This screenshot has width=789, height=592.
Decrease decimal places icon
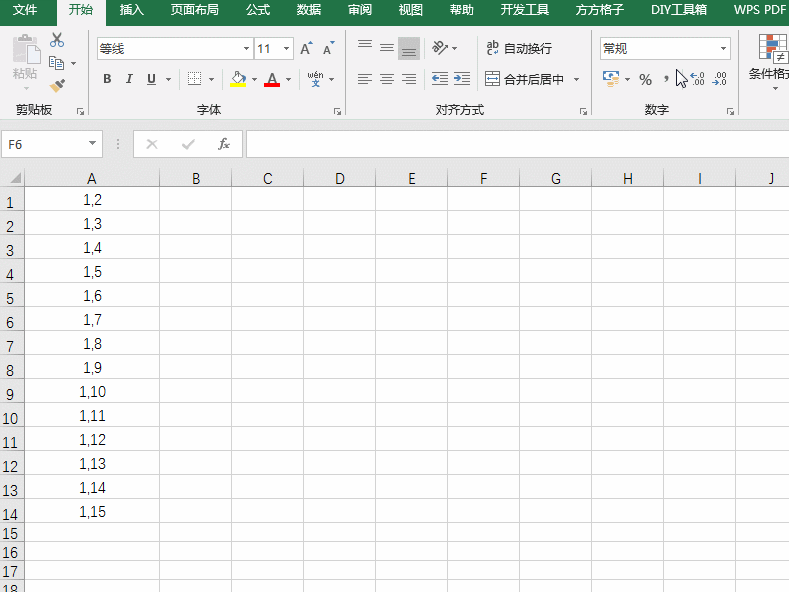coord(720,79)
